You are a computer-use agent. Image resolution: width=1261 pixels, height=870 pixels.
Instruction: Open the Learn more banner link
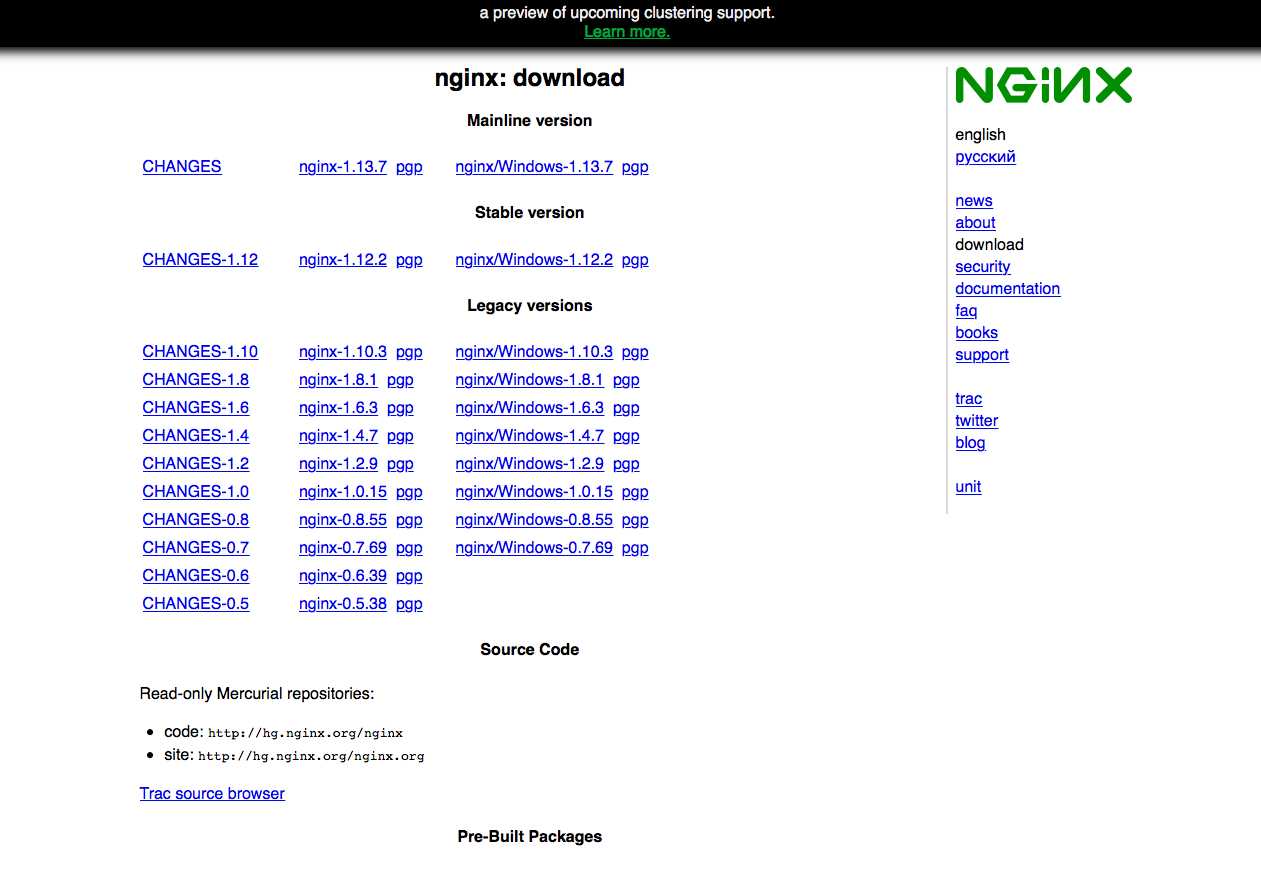click(627, 32)
